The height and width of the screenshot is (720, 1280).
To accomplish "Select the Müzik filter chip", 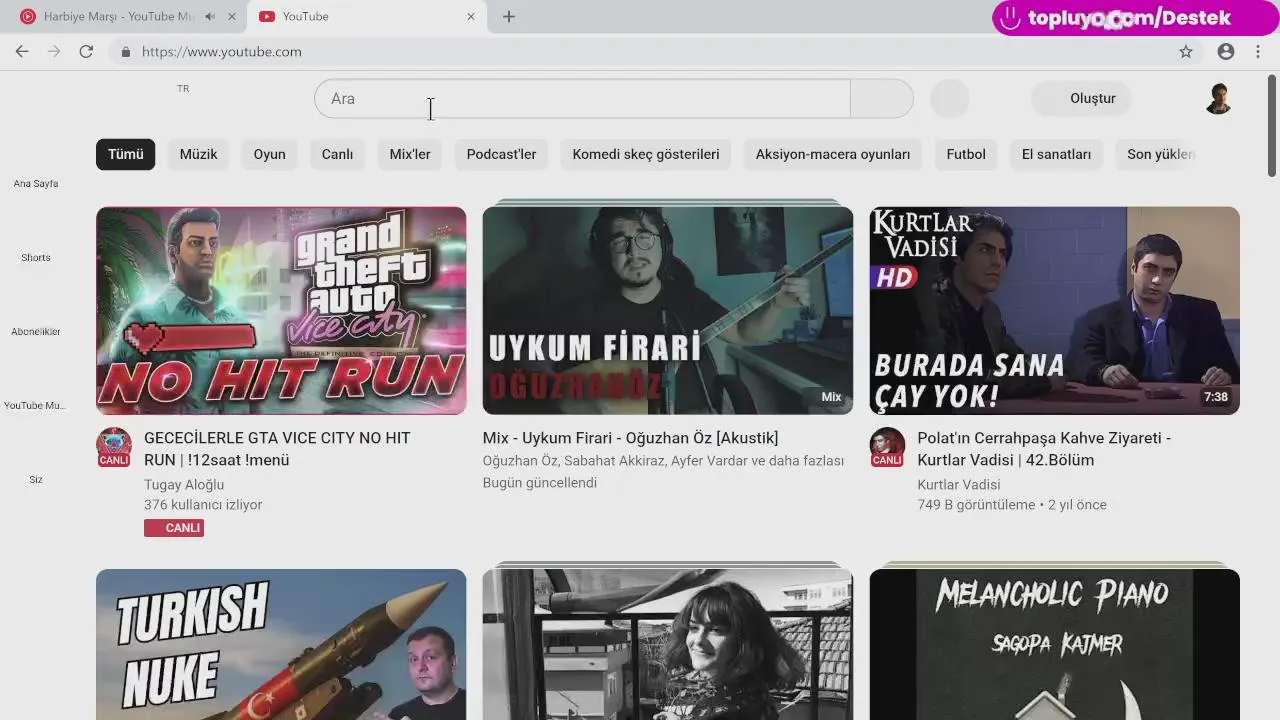I will (x=198, y=154).
